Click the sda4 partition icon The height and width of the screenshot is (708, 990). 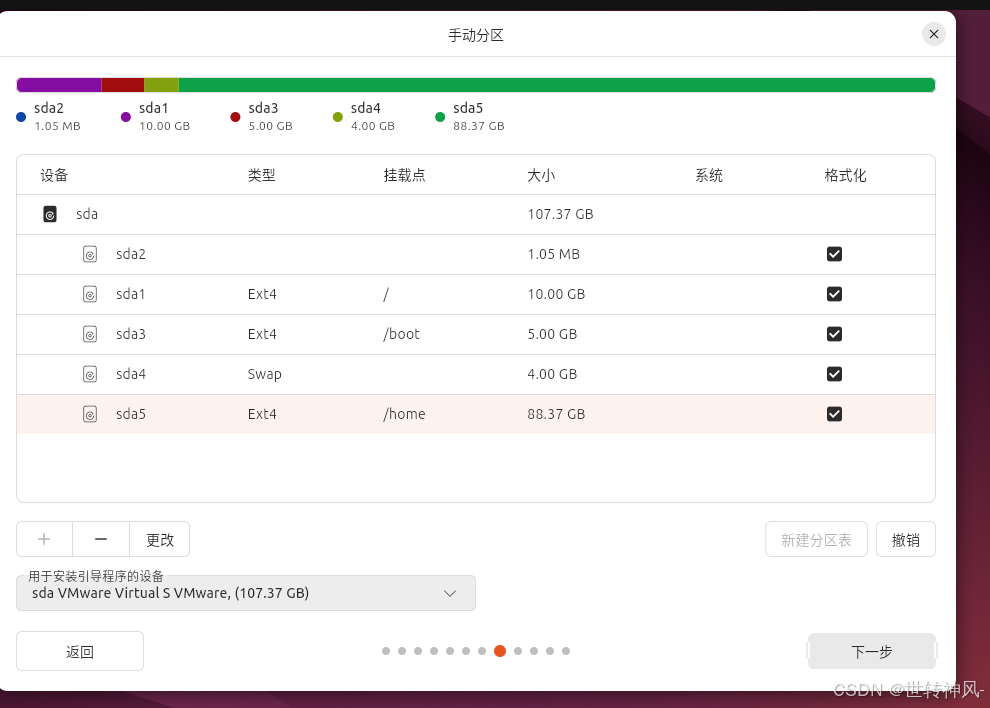tap(90, 374)
